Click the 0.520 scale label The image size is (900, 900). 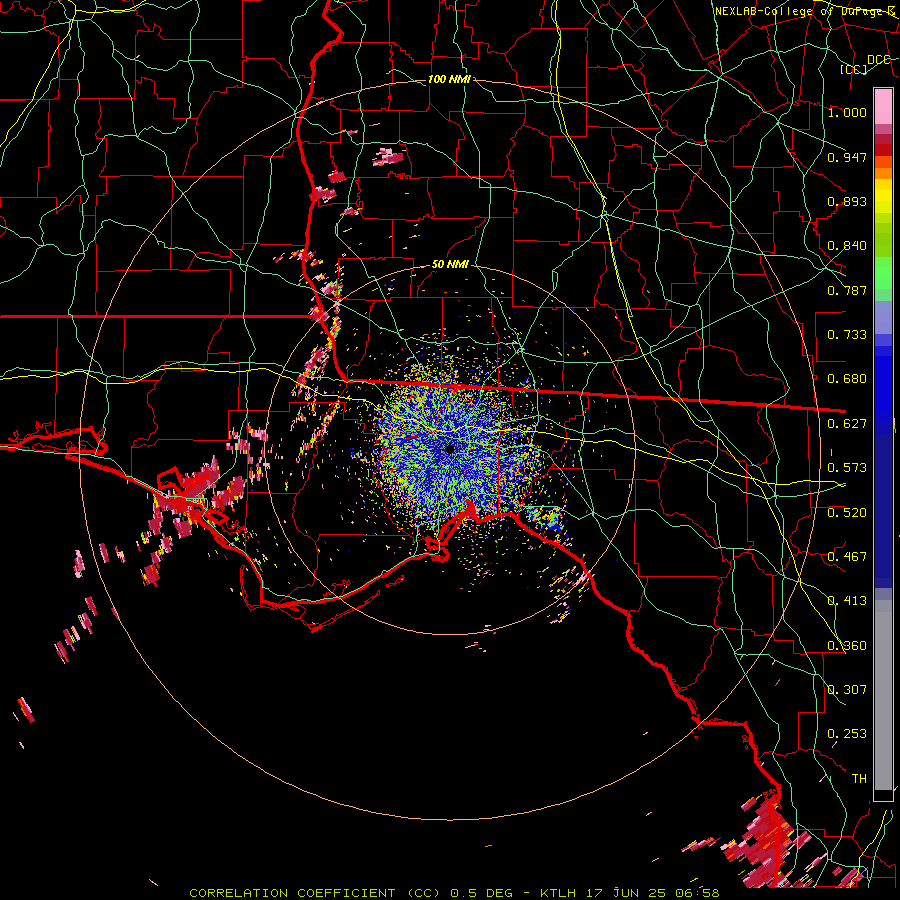pos(847,513)
